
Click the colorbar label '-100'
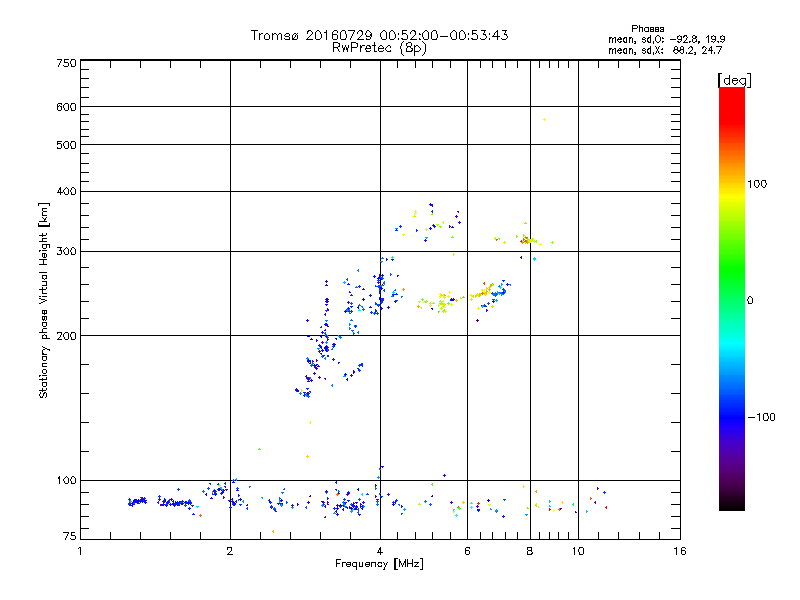761,417
